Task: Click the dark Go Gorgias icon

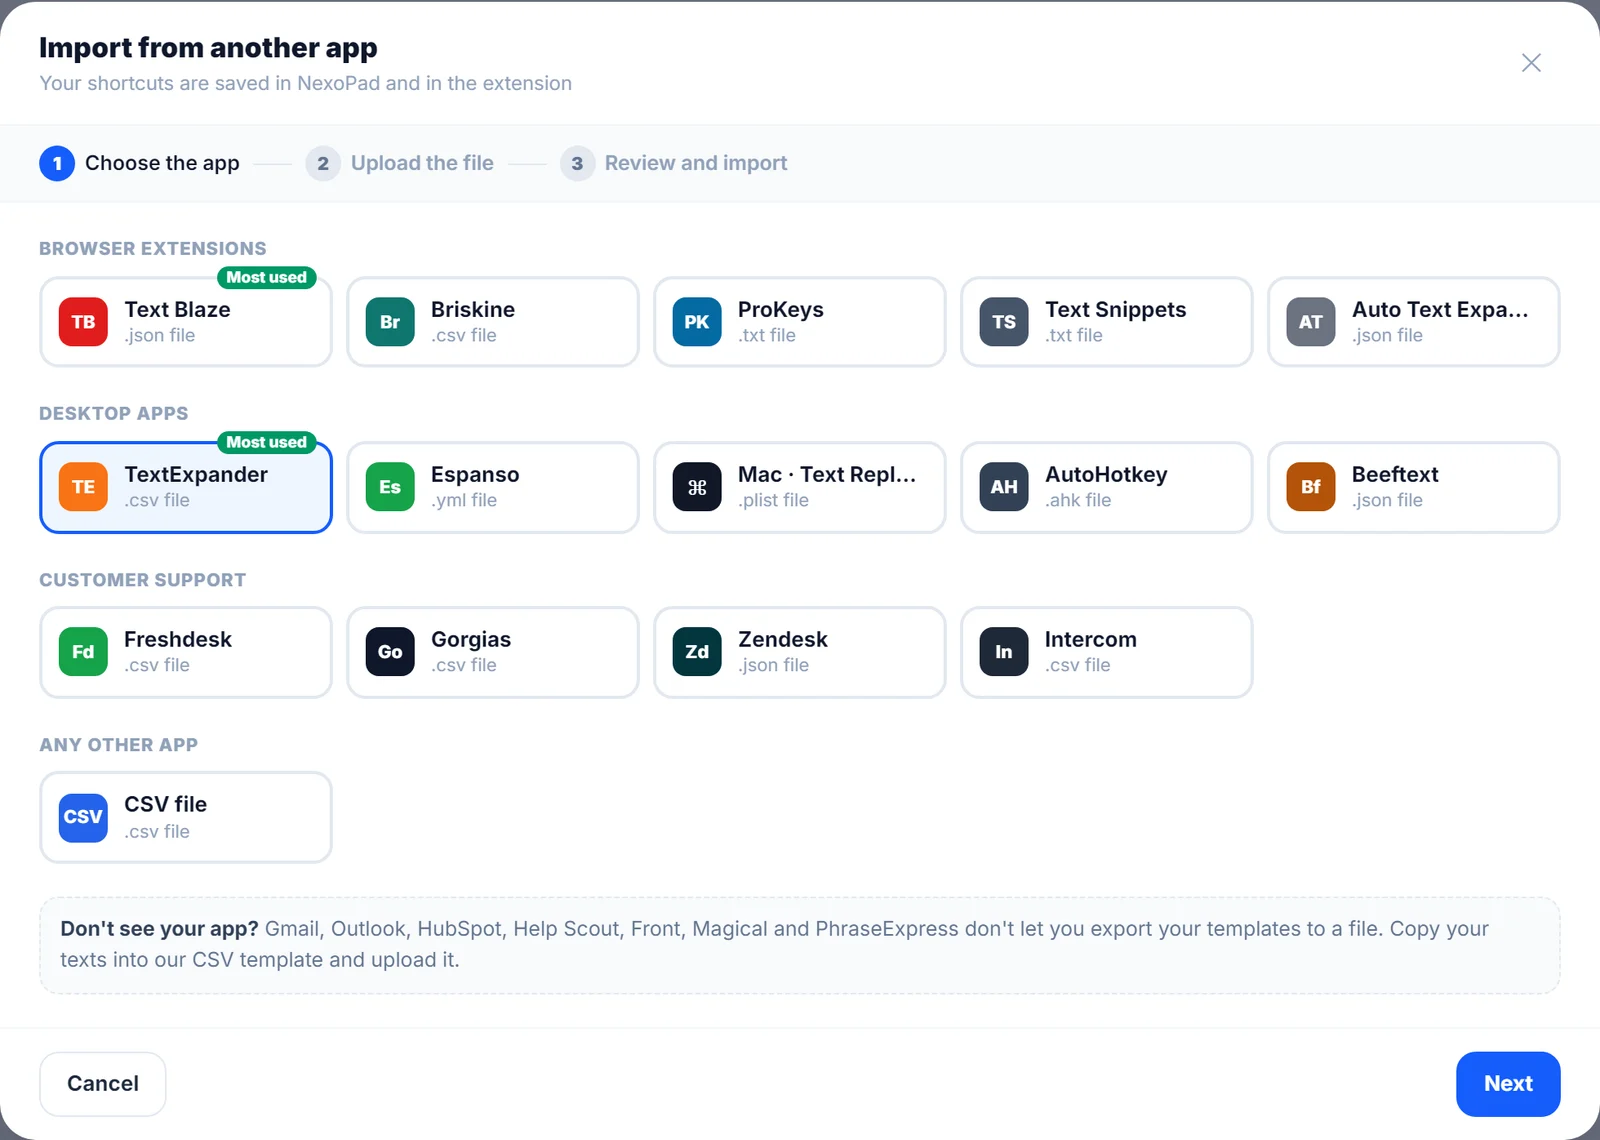Action: (390, 652)
